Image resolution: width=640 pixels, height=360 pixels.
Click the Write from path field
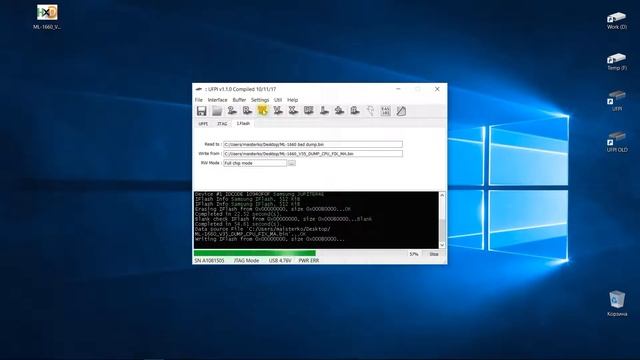click(x=313, y=153)
